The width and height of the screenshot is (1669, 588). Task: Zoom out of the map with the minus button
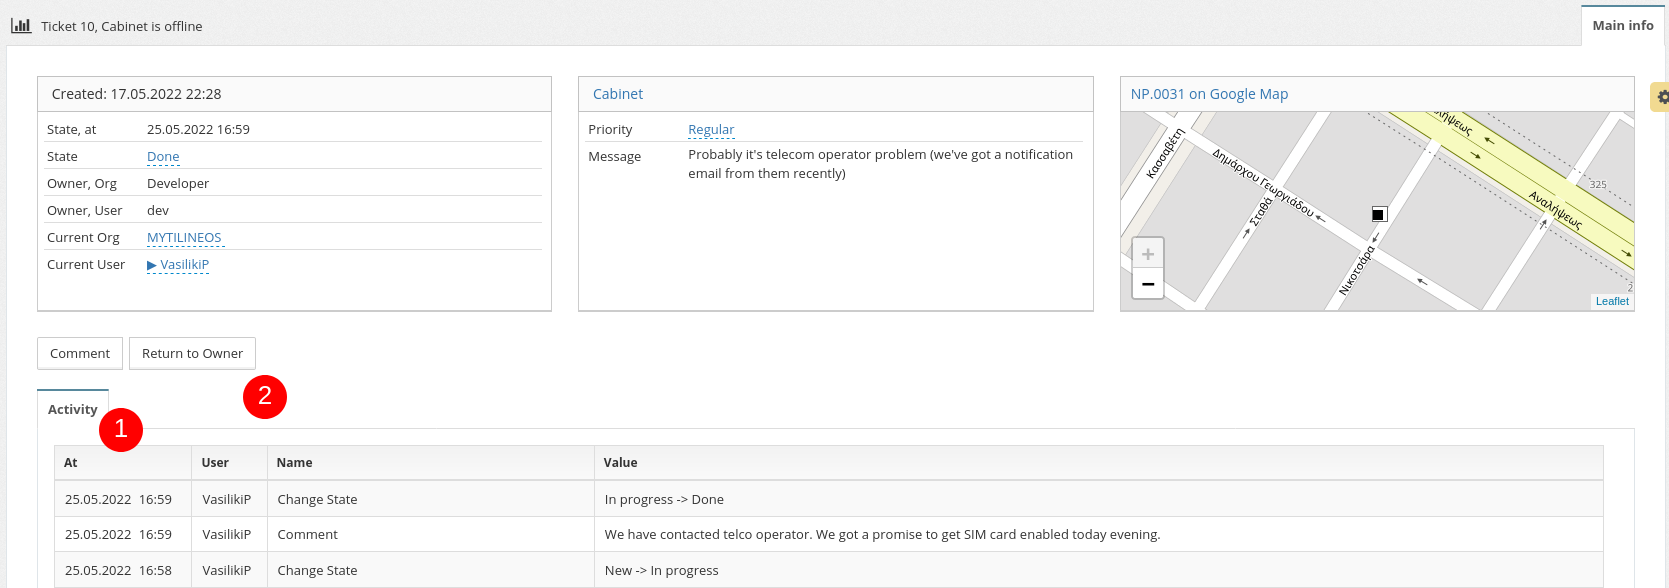[x=1148, y=284]
